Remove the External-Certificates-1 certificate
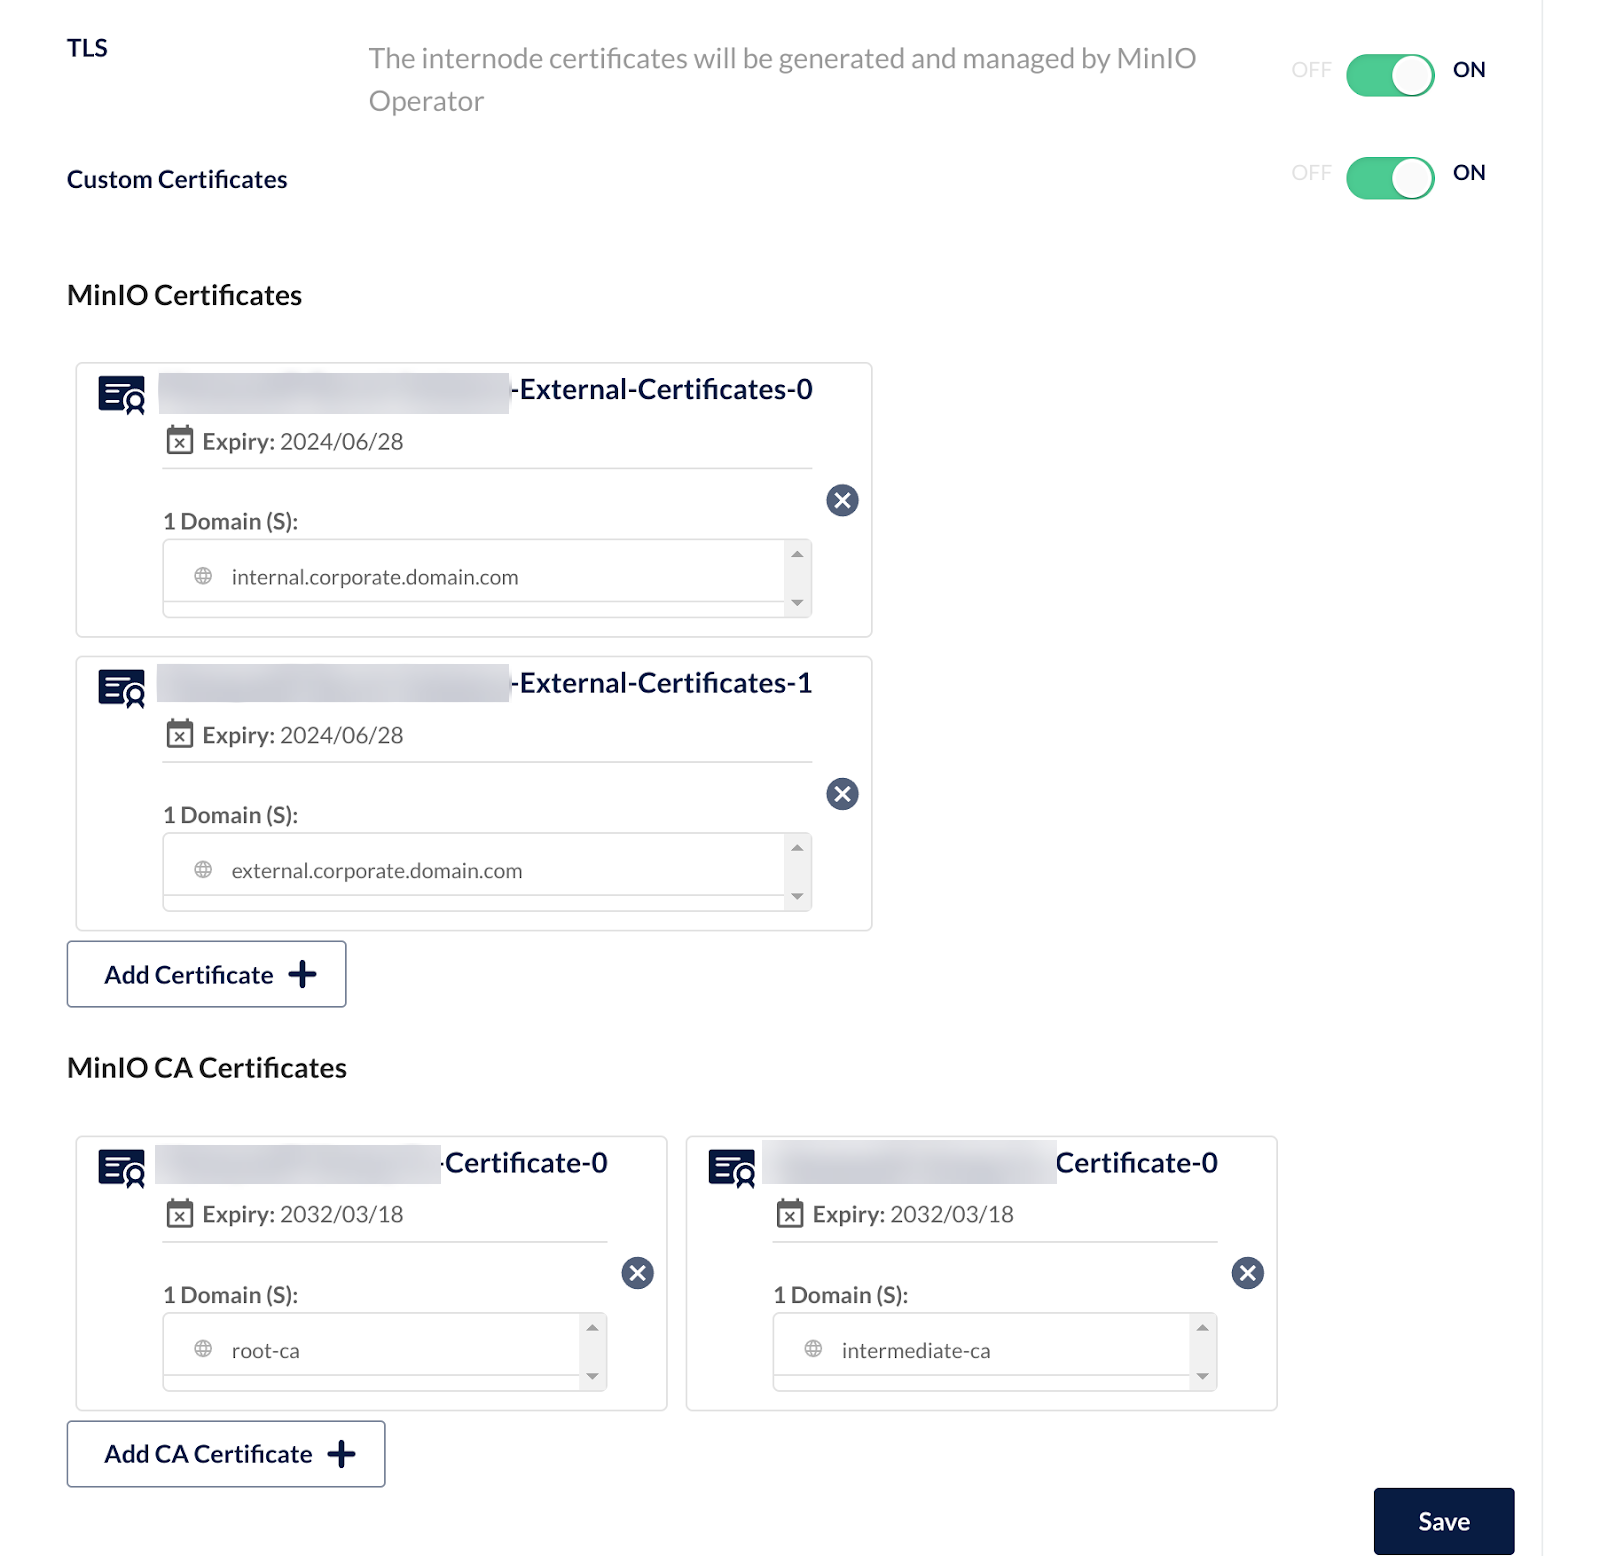The height and width of the screenshot is (1556, 1600). 842,794
